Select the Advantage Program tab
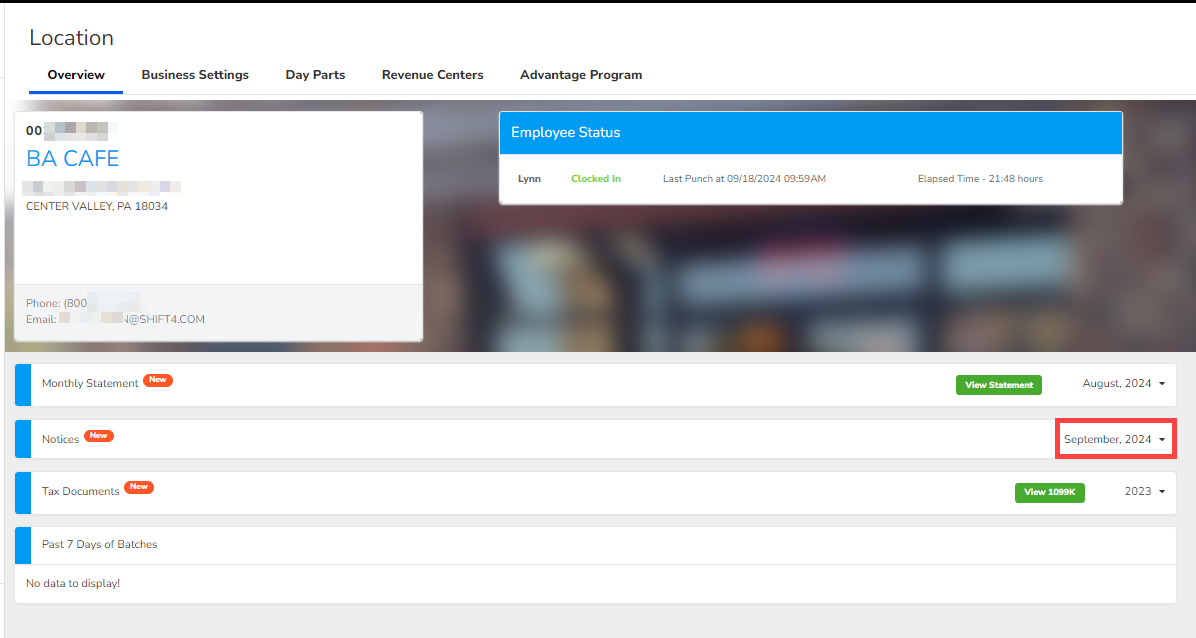Screen dimensions: 1196x638 point(581,75)
